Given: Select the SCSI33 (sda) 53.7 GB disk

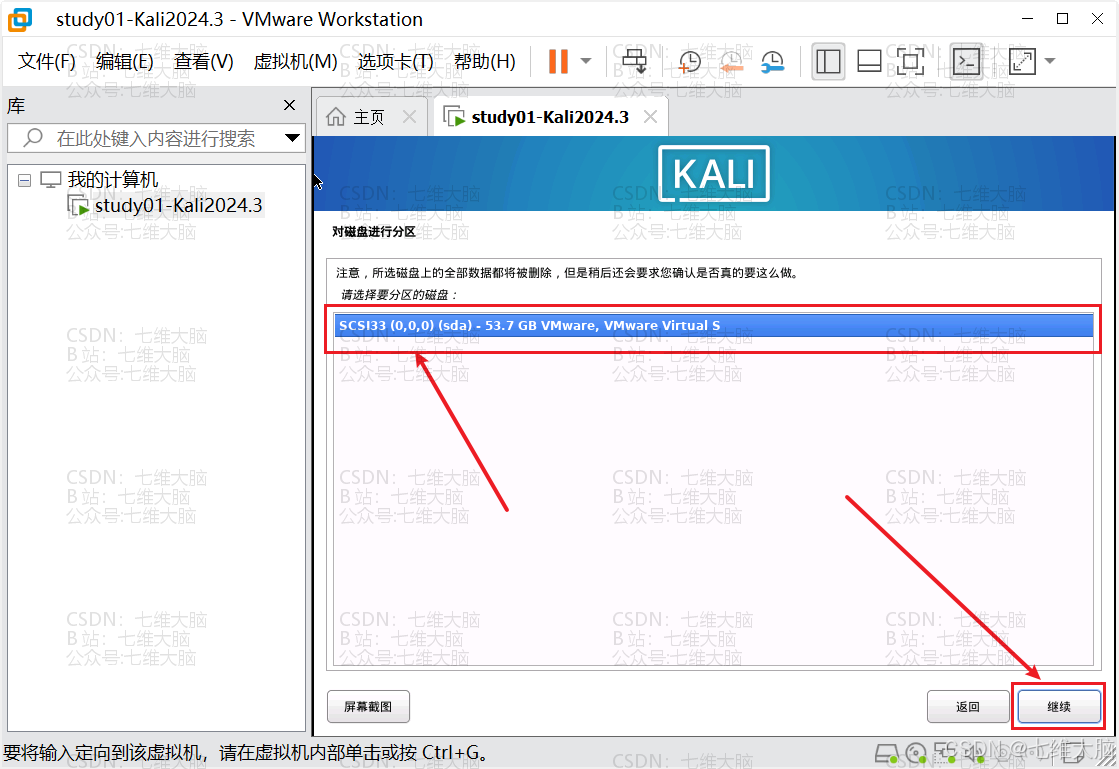Looking at the screenshot, I should [714, 325].
